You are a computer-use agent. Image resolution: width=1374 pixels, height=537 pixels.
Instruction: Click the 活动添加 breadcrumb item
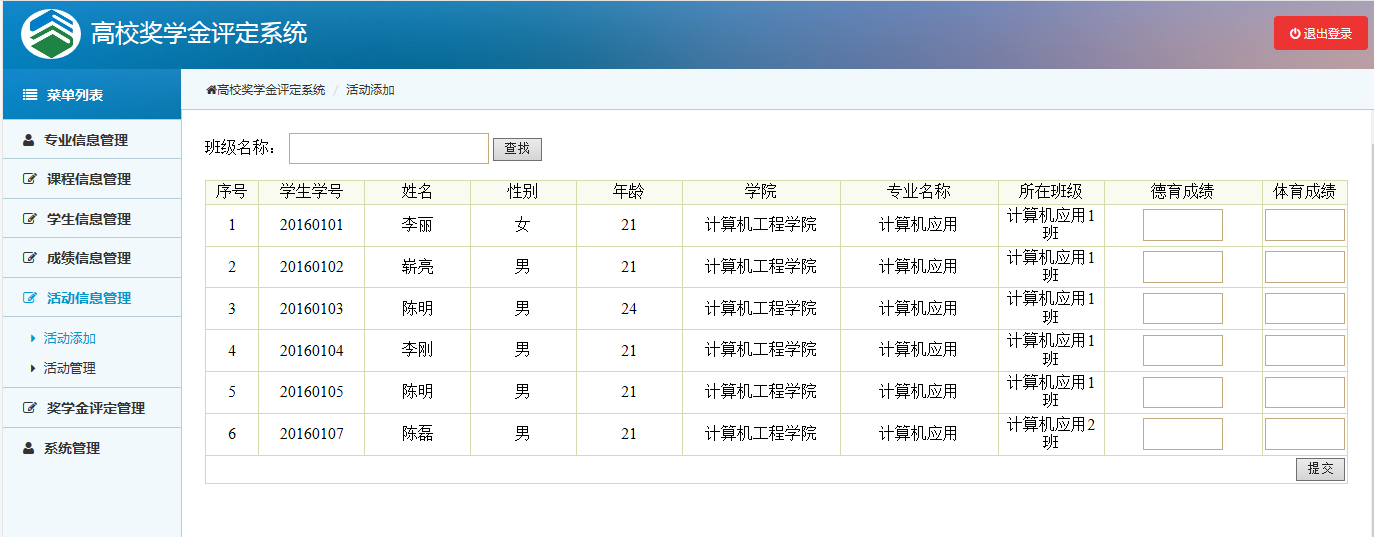pyautogui.click(x=370, y=90)
